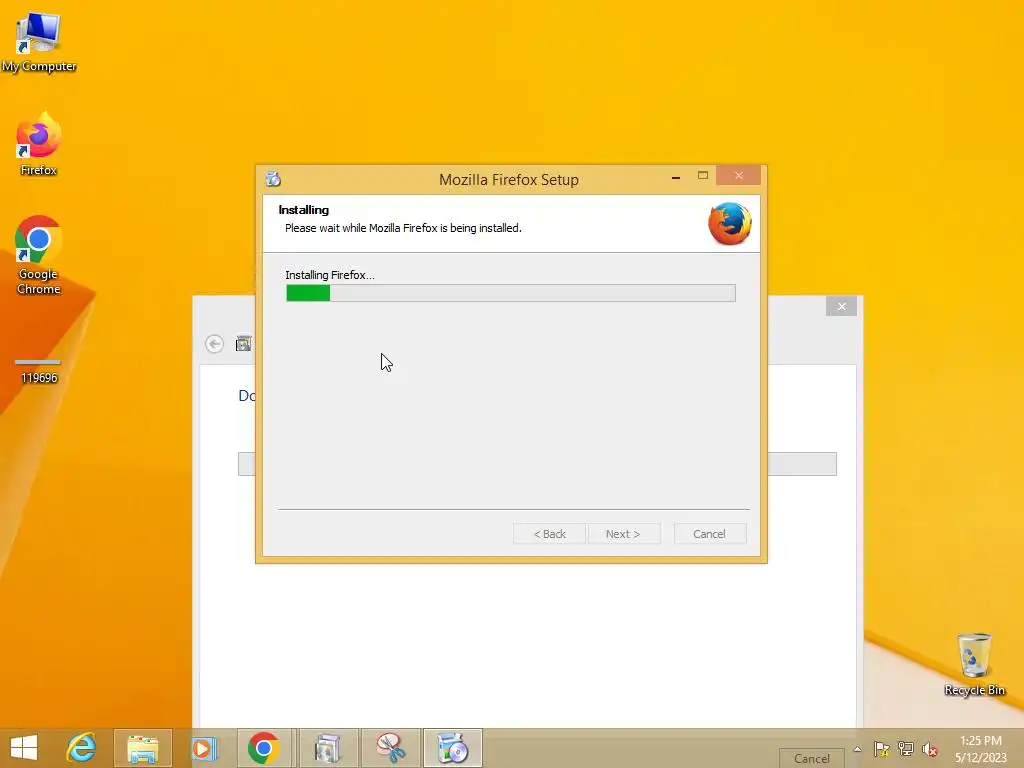Switch to the Programs and Features taskbar item

tap(327, 748)
